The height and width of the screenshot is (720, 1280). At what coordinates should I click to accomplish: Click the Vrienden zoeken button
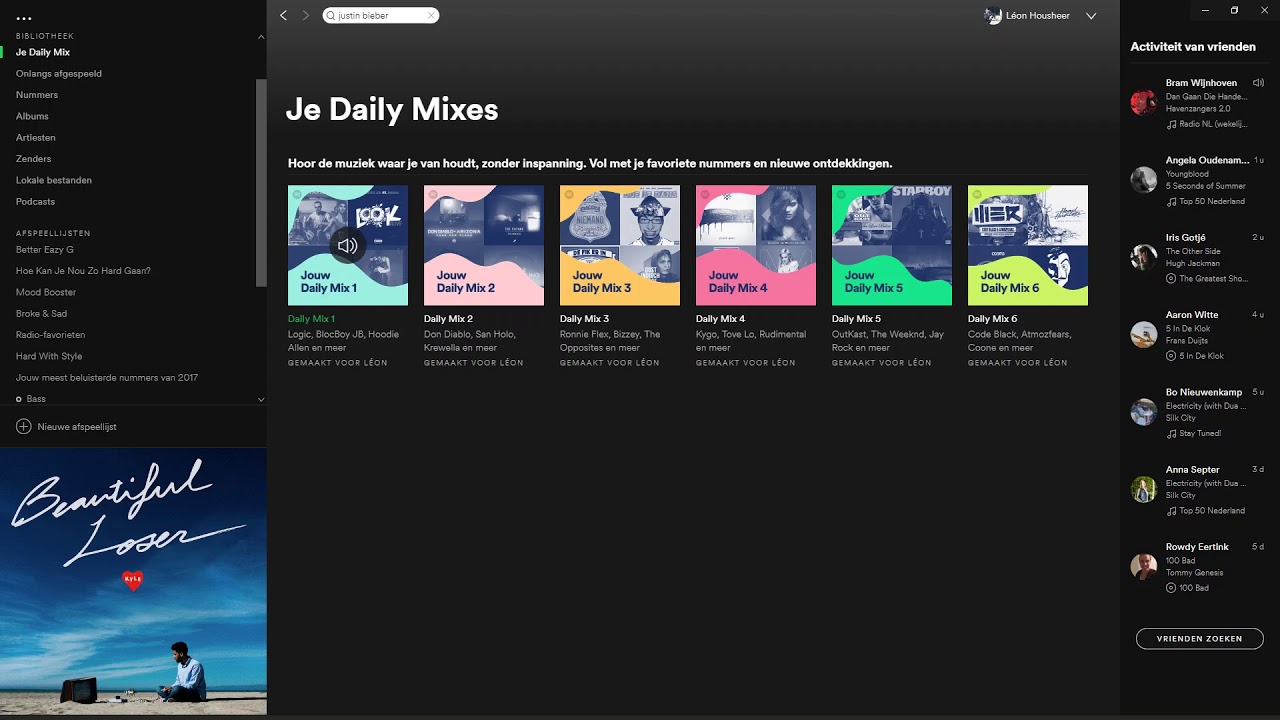[1200, 638]
